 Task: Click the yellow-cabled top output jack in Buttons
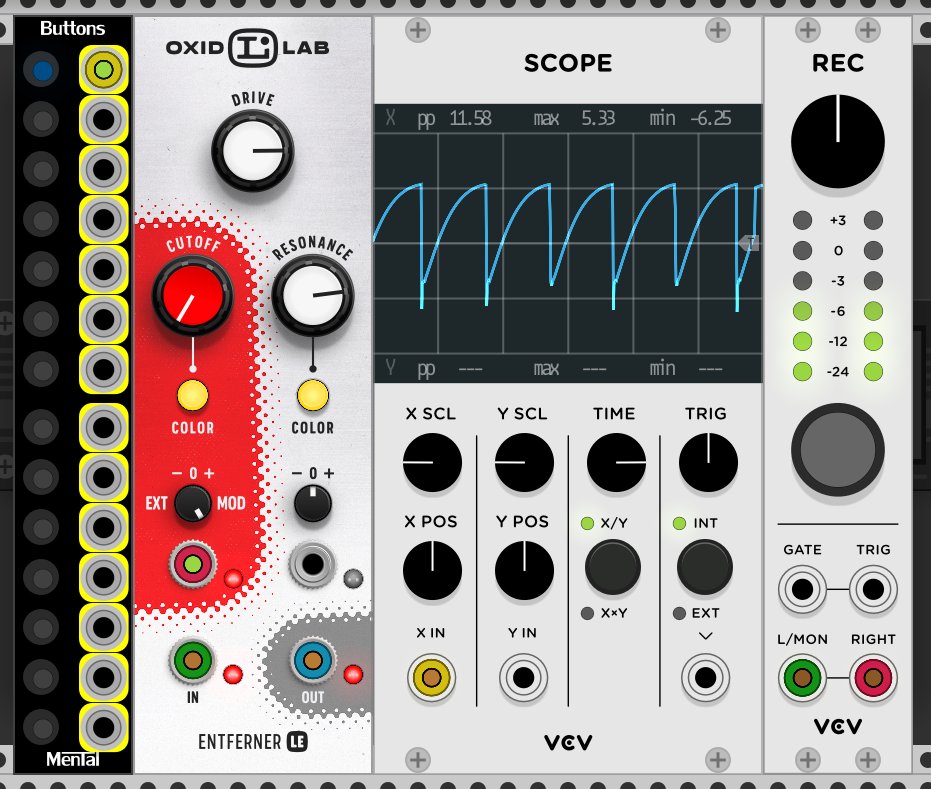103,69
